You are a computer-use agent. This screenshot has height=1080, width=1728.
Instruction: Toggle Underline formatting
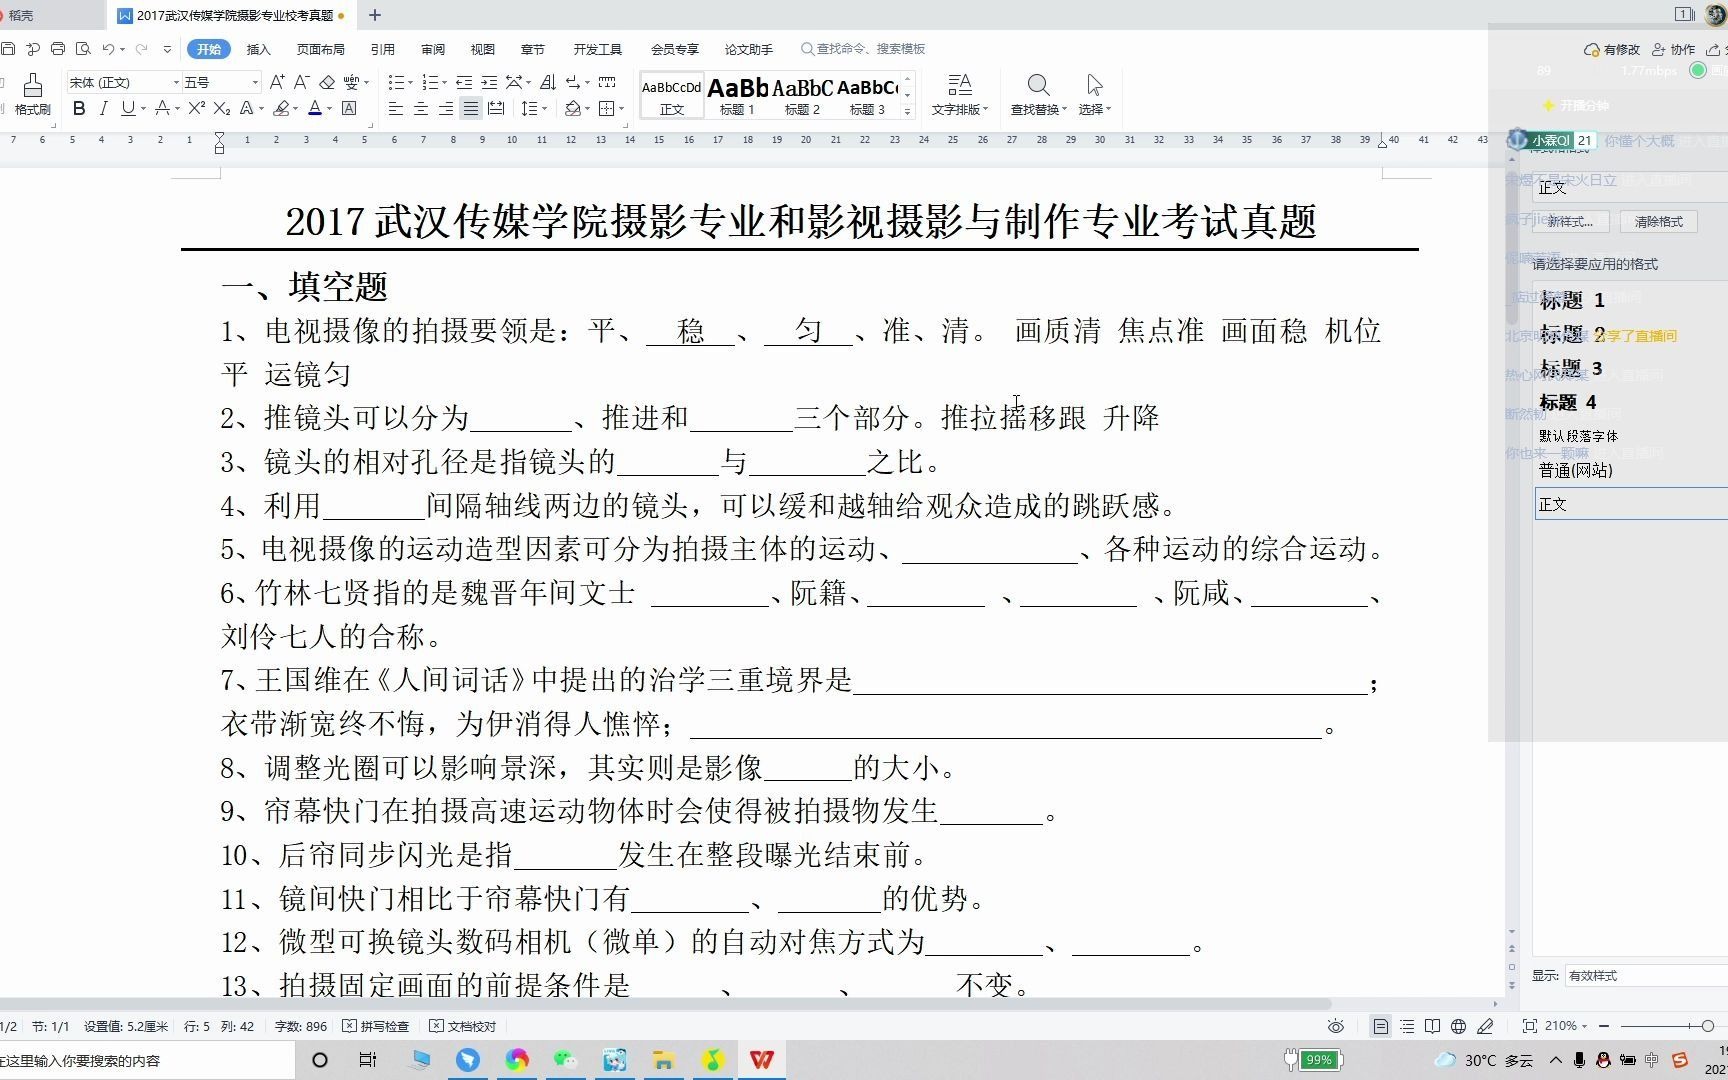[127, 108]
